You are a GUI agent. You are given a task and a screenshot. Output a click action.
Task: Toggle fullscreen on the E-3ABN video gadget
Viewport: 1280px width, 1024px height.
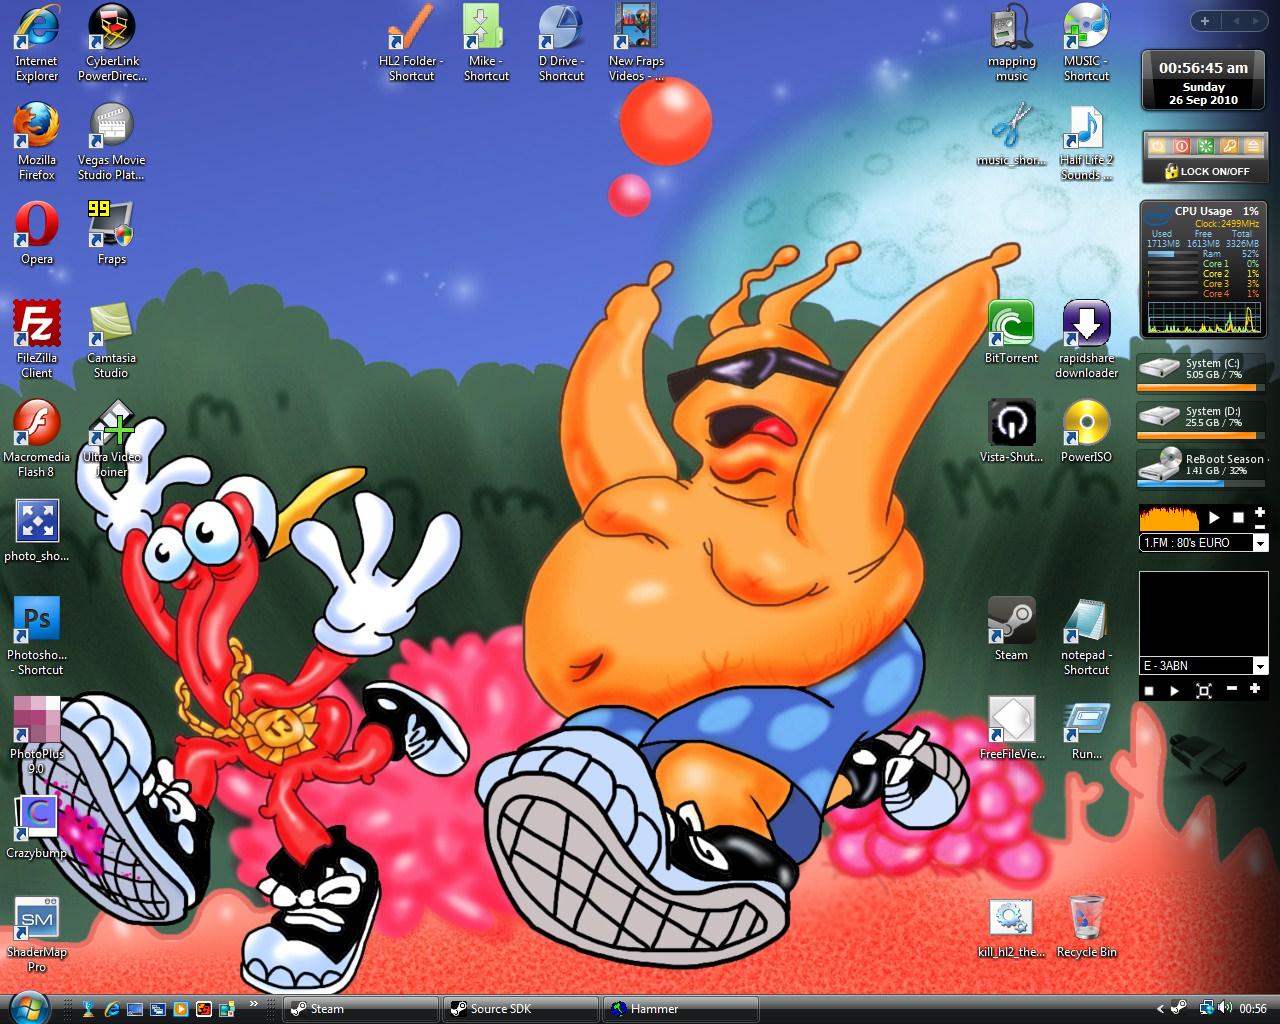(1204, 690)
